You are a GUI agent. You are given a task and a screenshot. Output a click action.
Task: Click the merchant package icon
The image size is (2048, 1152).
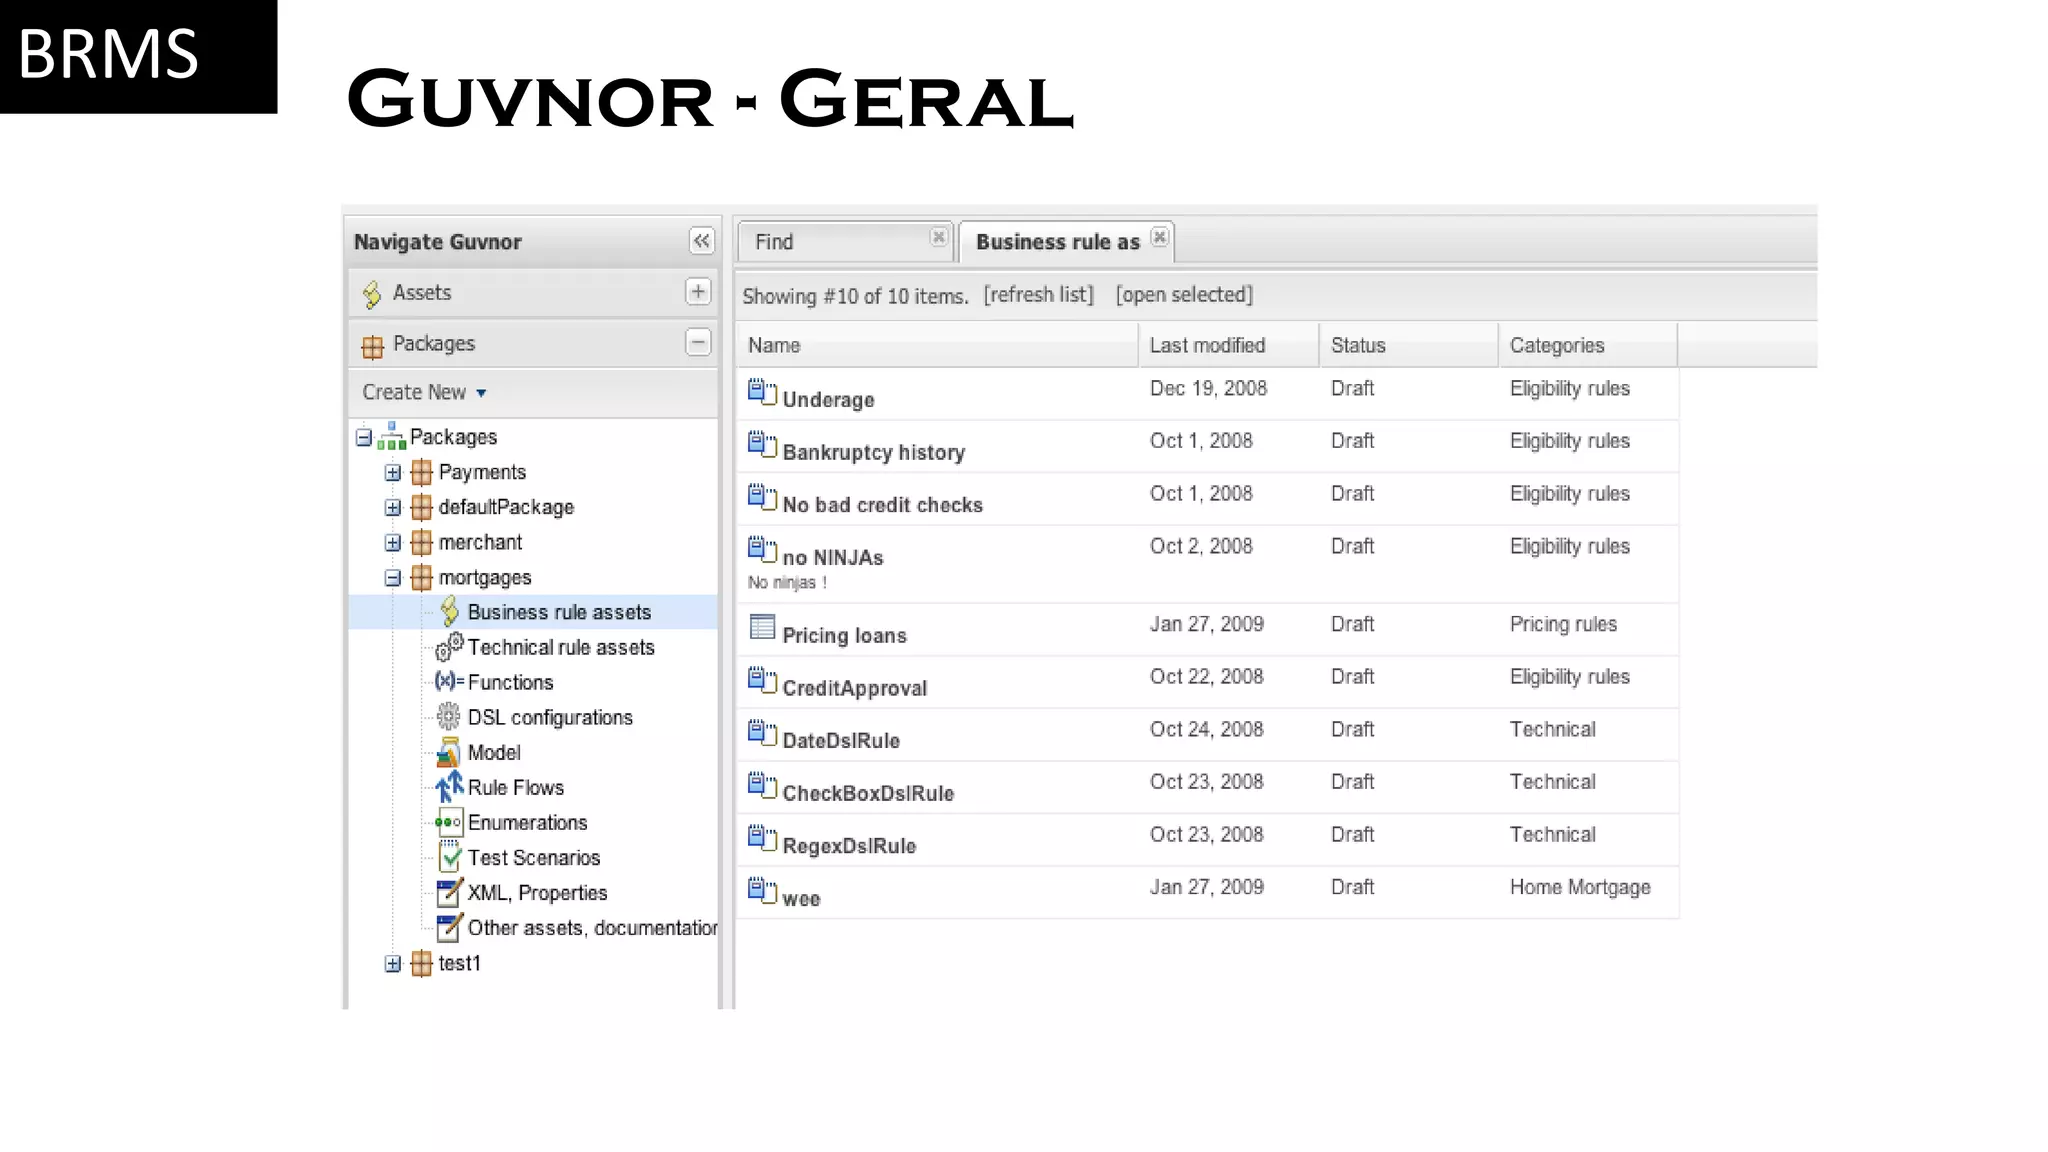[422, 542]
